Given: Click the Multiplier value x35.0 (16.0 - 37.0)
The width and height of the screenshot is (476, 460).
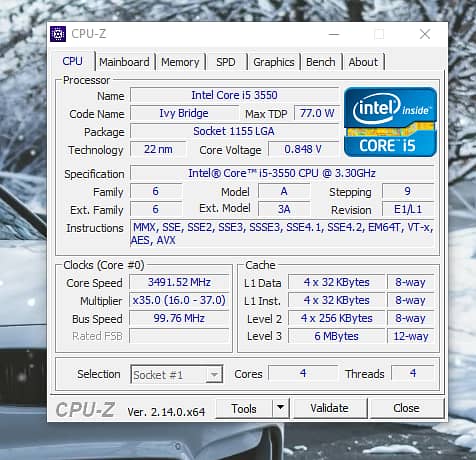Looking at the screenshot, I should 179,300.
